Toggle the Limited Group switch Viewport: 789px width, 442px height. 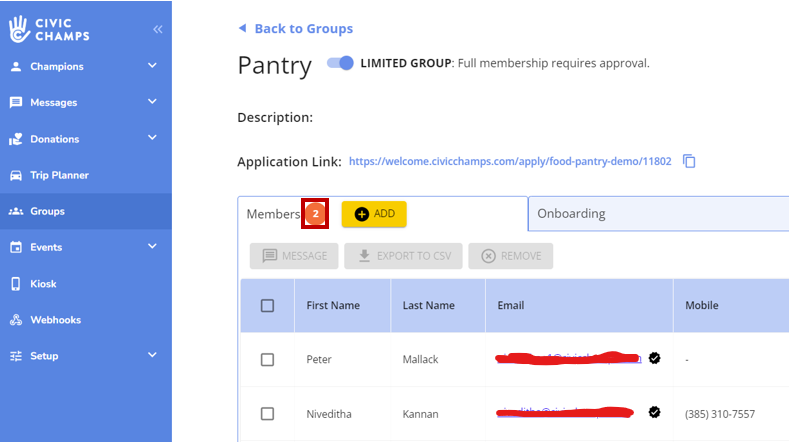click(340, 63)
